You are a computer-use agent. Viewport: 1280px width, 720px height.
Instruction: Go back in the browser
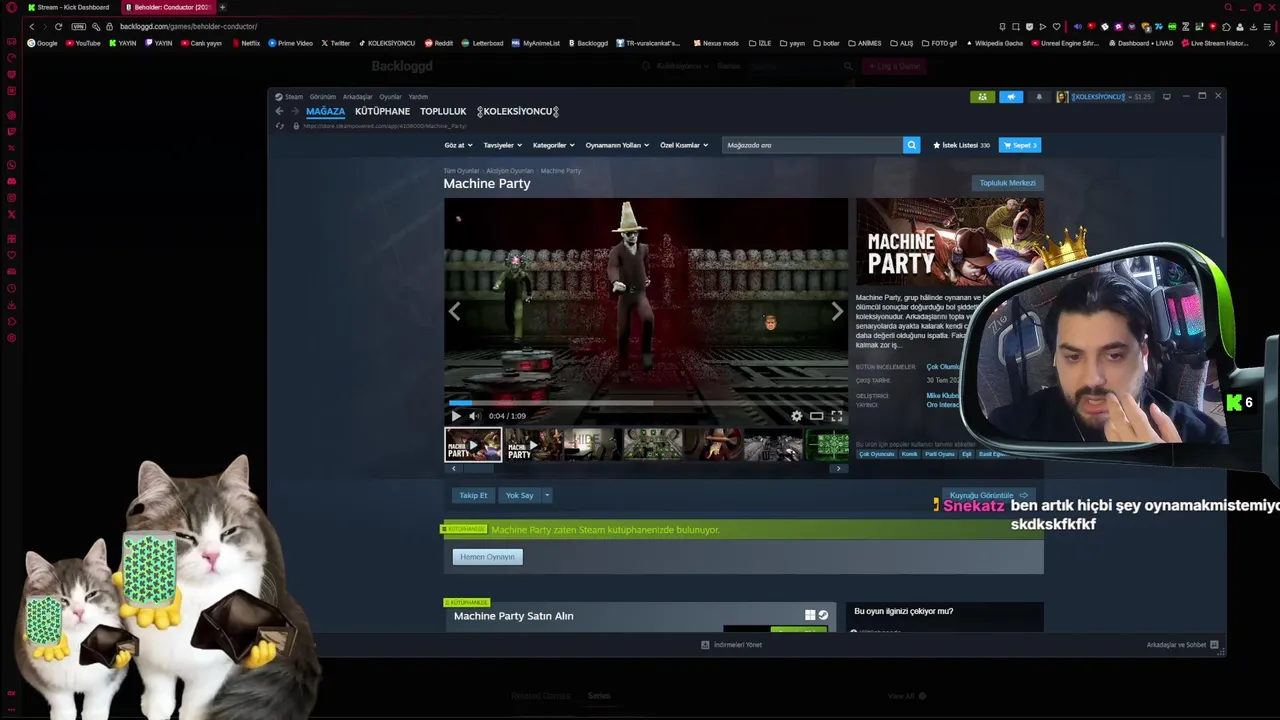(x=32, y=26)
